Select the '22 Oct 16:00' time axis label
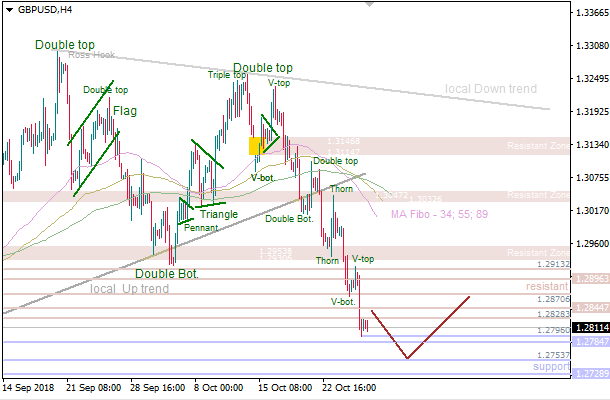The height and width of the screenshot is (400, 610). (x=350, y=385)
